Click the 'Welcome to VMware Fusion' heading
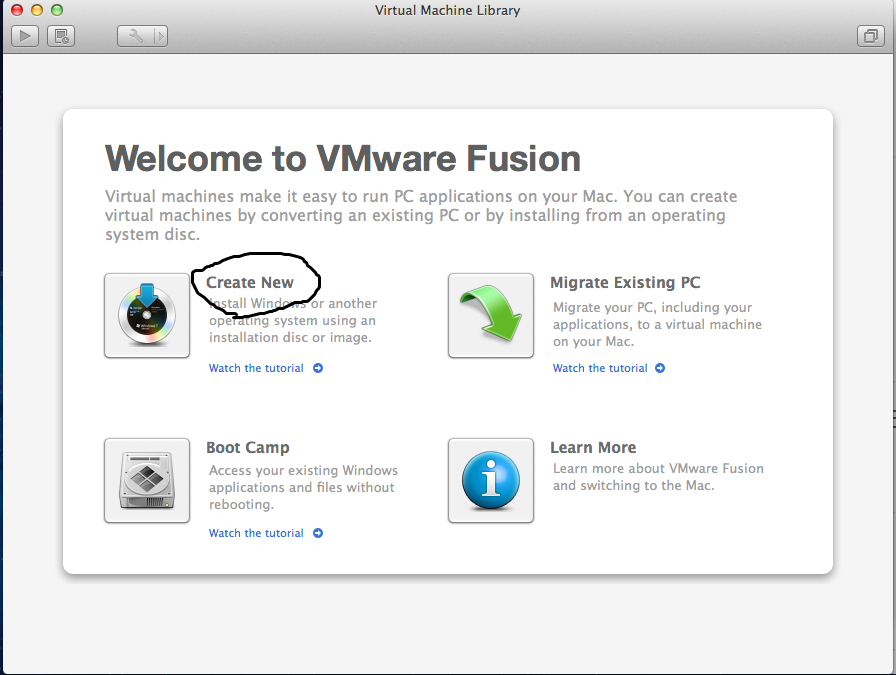Screen dimensions: 896x675 (343, 158)
